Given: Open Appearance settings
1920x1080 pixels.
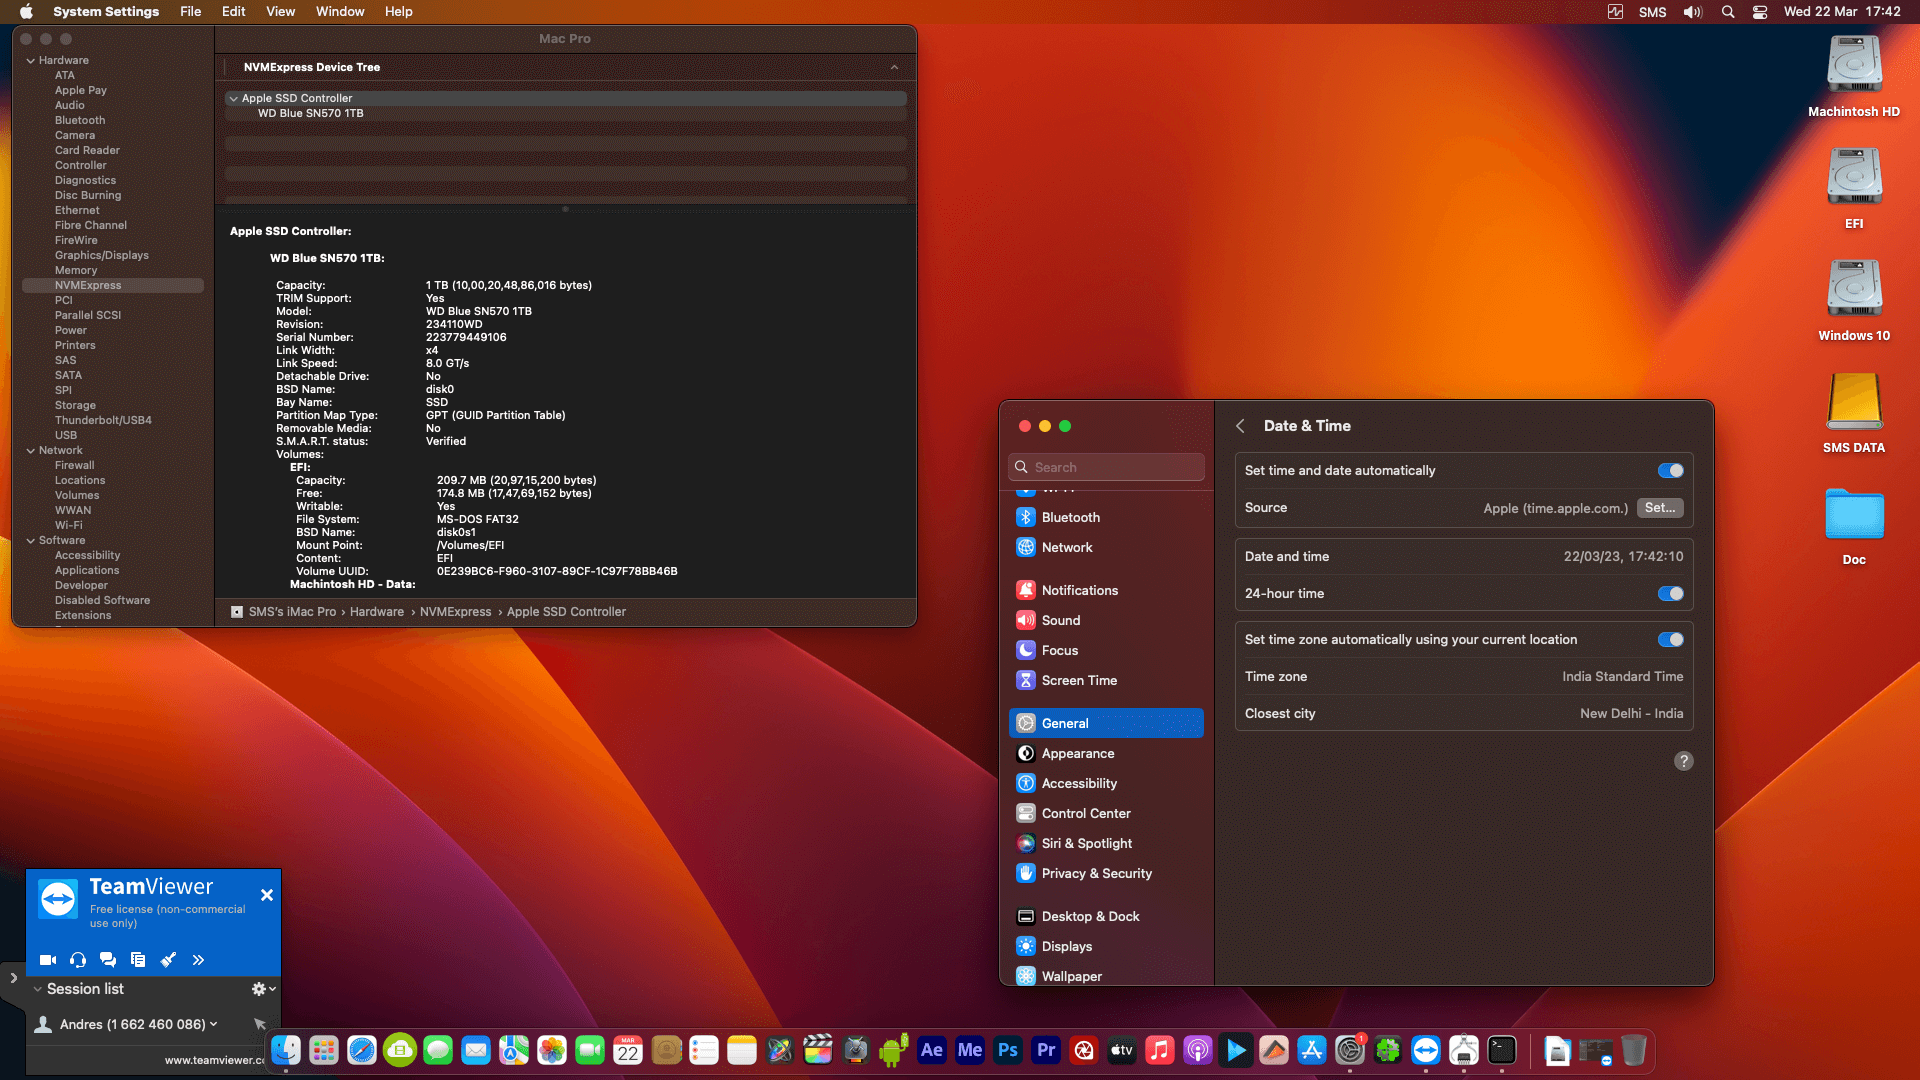Looking at the screenshot, I should [x=1106, y=753].
